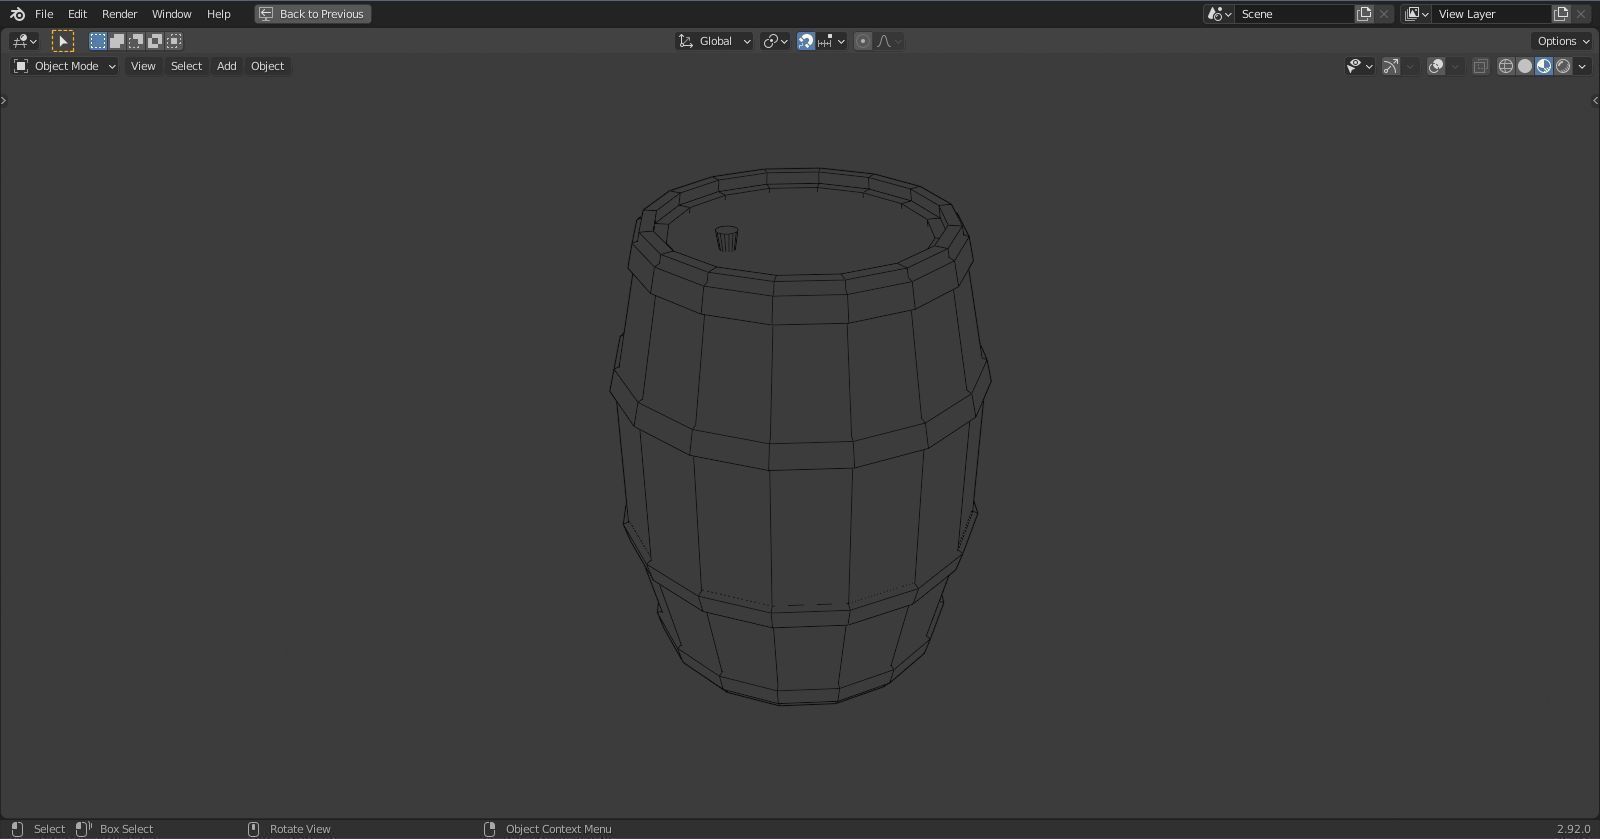Click the Box Select mouse drag icon
Image resolution: width=1600 pixels, height=839 pixels.
(84, 829)
